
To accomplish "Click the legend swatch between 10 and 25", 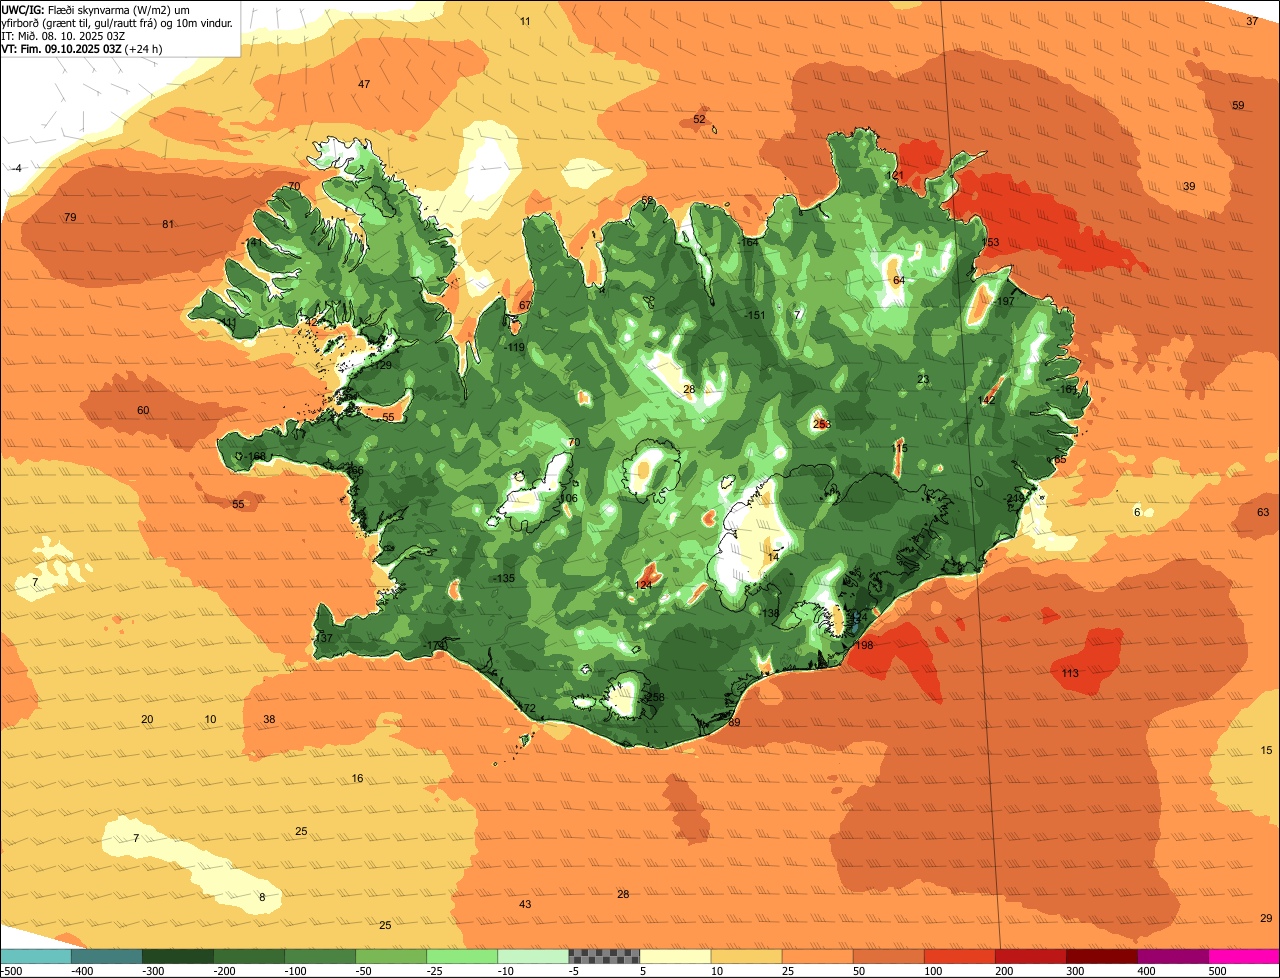I will click(x=747, y=956).
